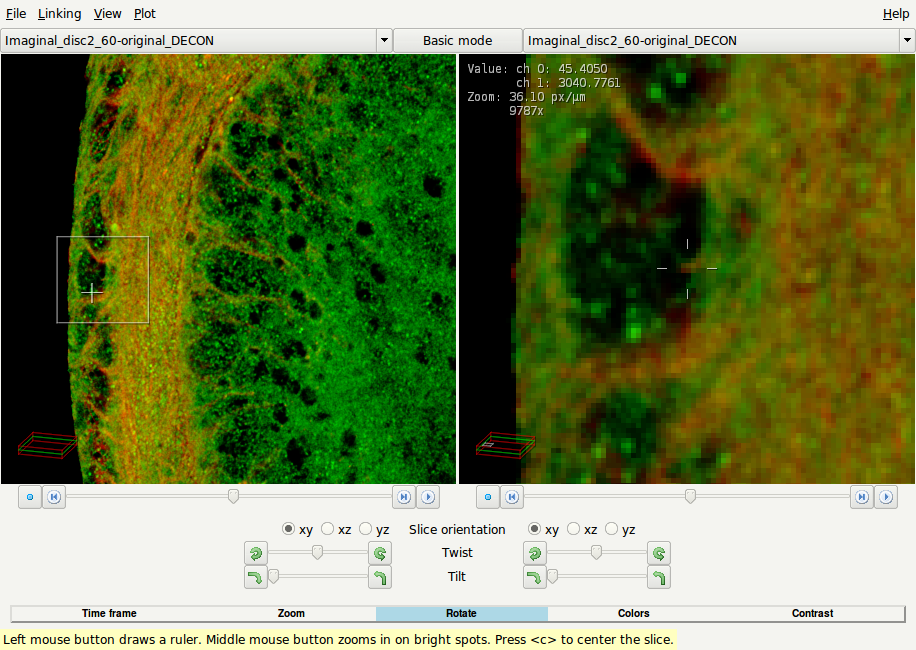Click left viewer's first-slice stop button

pyautogui.click(x=30, y=497)
